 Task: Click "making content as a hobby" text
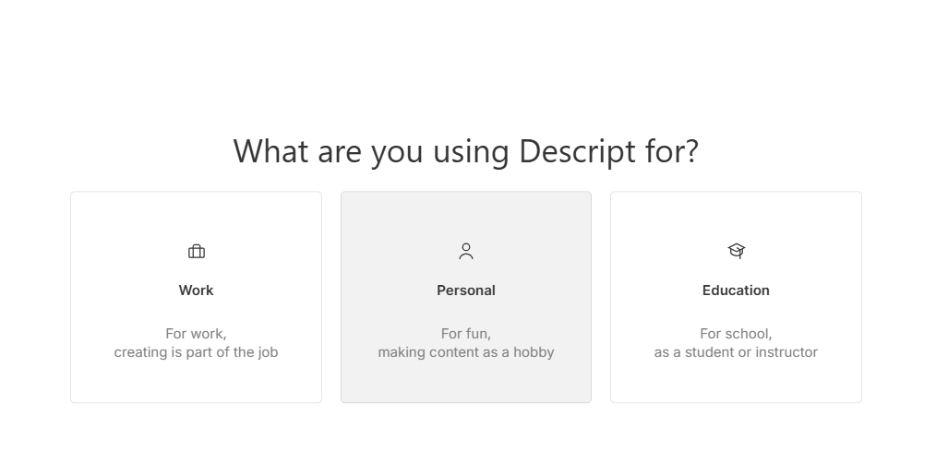pos(466,352)
